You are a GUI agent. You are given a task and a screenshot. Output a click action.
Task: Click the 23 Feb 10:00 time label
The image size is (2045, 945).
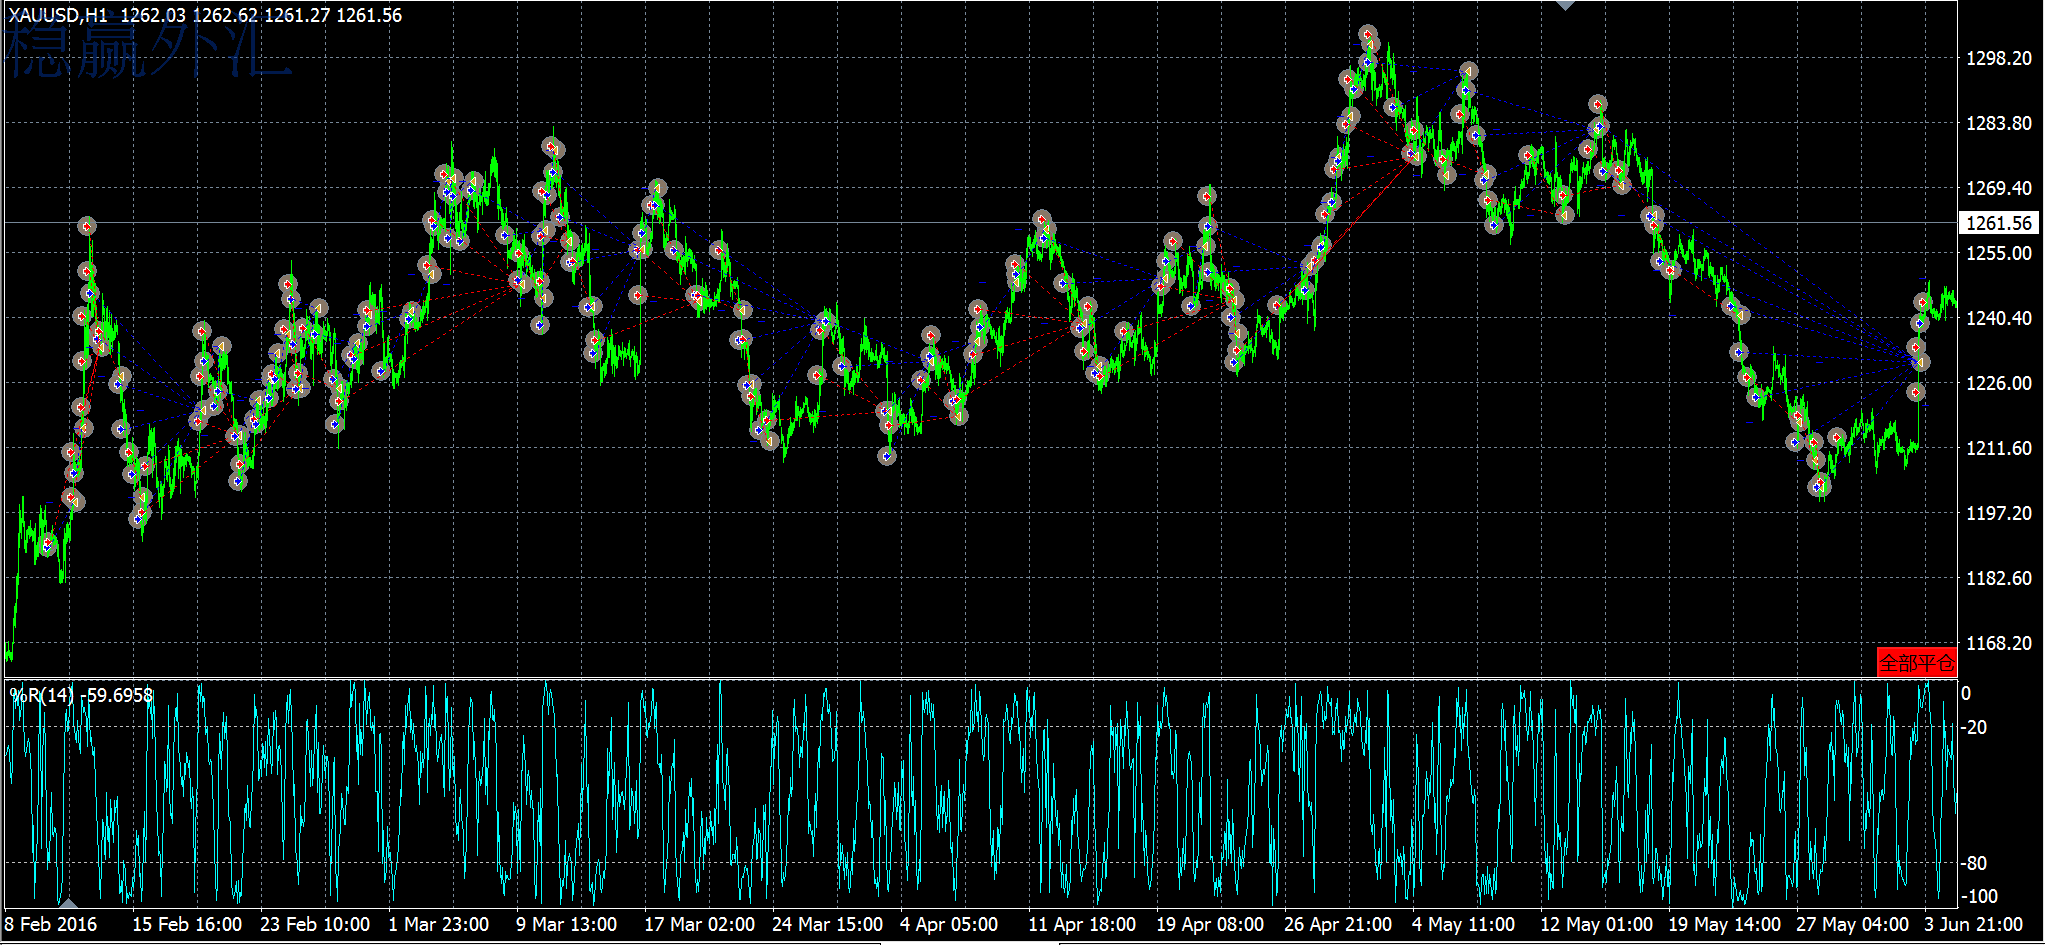(315, 924)
